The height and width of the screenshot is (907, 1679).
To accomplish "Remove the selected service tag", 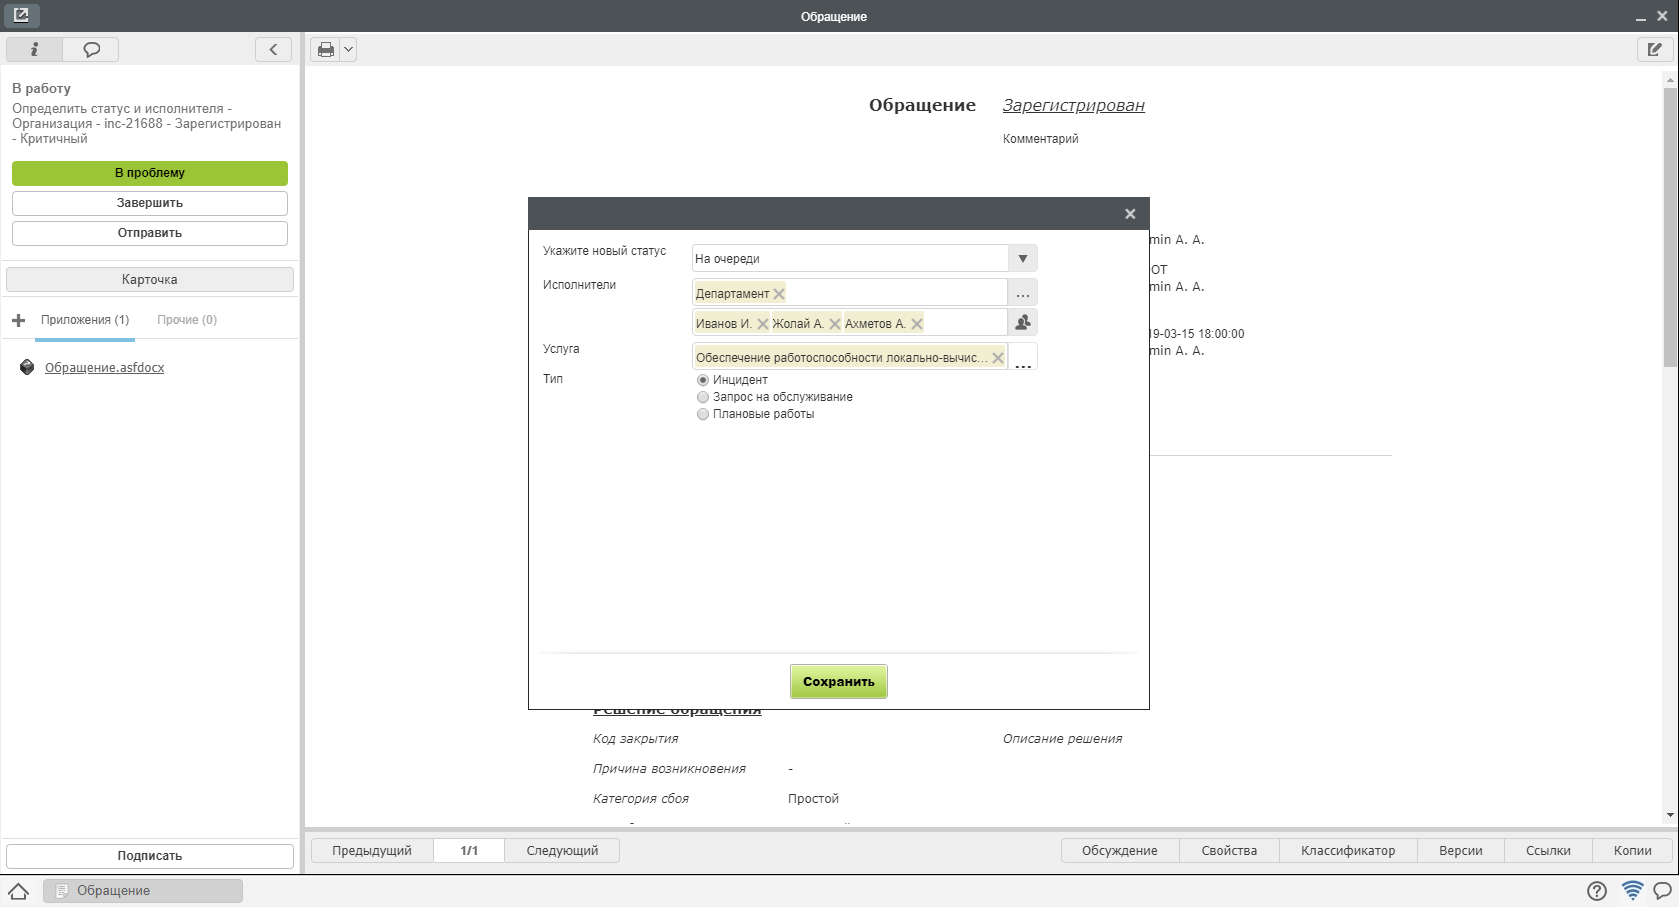I will coord(998,358).
